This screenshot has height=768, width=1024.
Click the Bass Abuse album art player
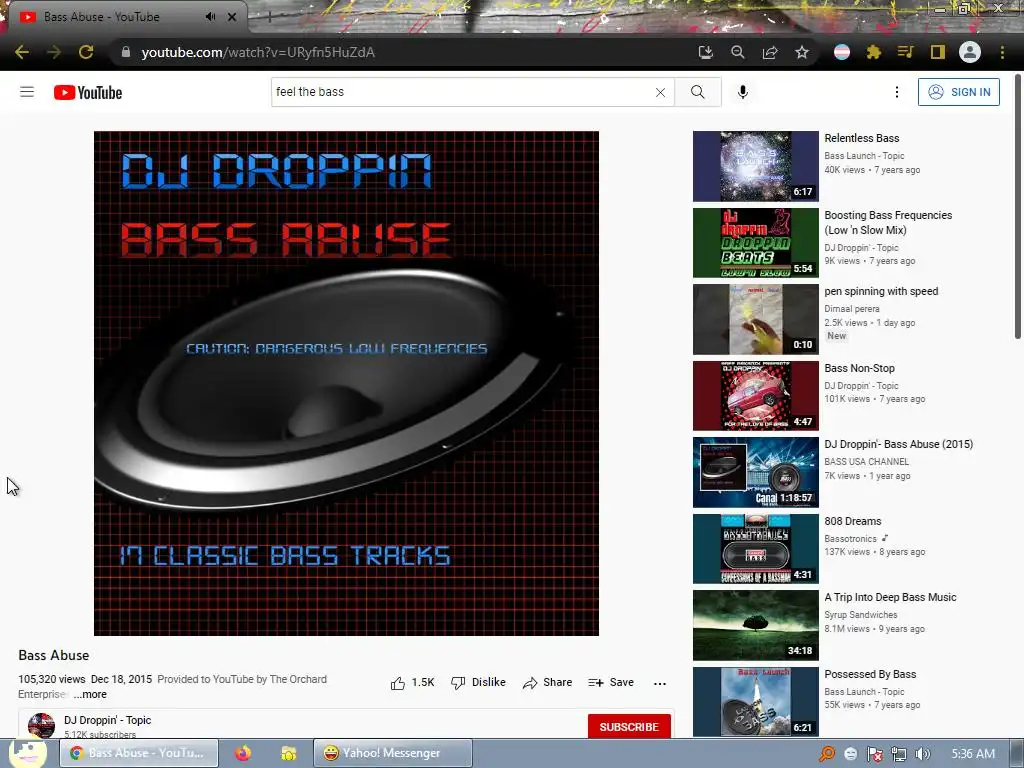point(346,383)
